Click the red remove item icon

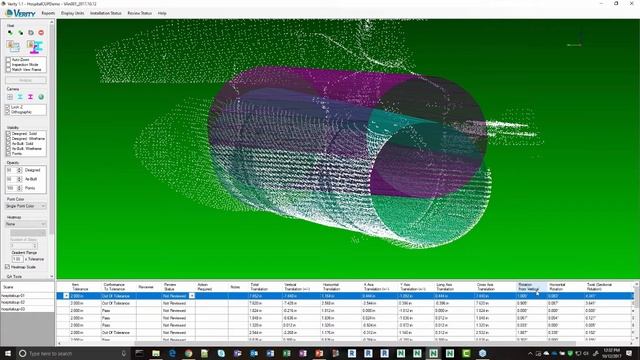[41, 32]
